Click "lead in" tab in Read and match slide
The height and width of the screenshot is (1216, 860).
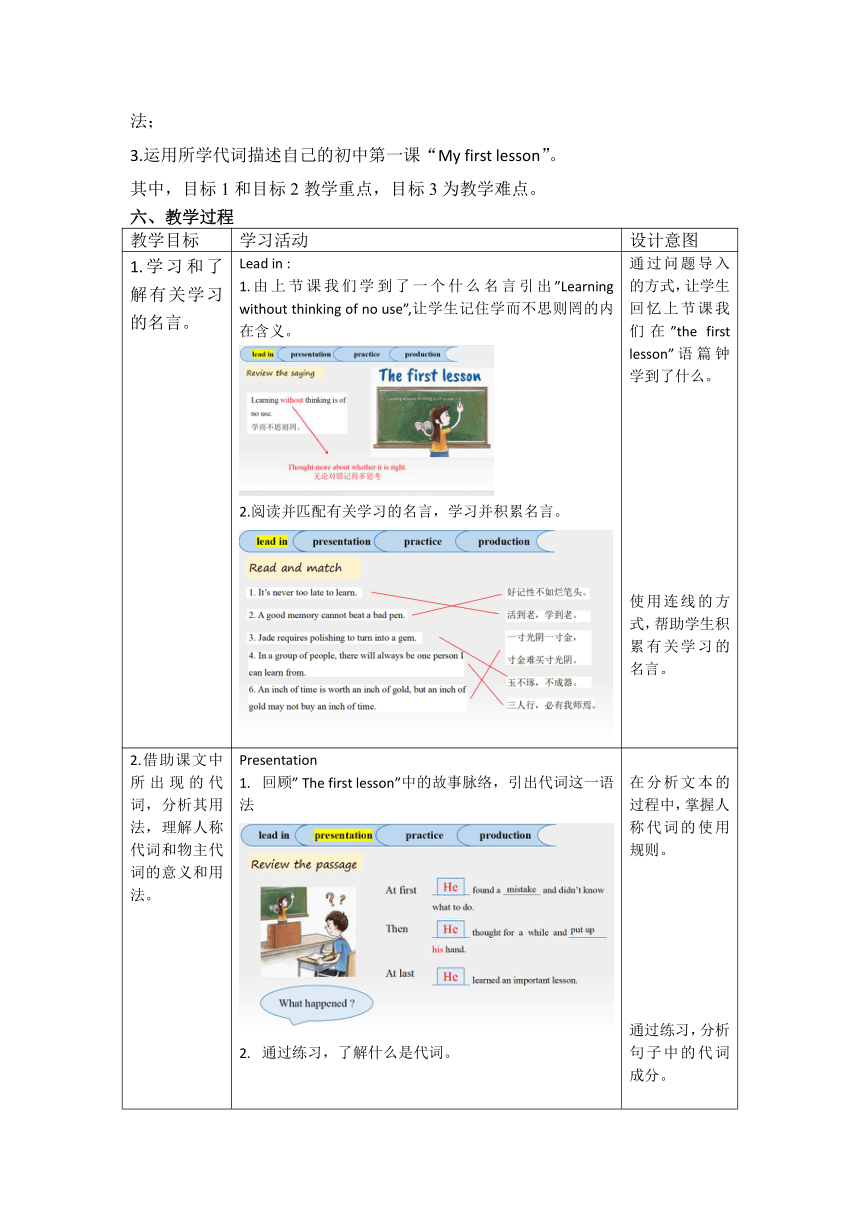[x=272, y=542]
